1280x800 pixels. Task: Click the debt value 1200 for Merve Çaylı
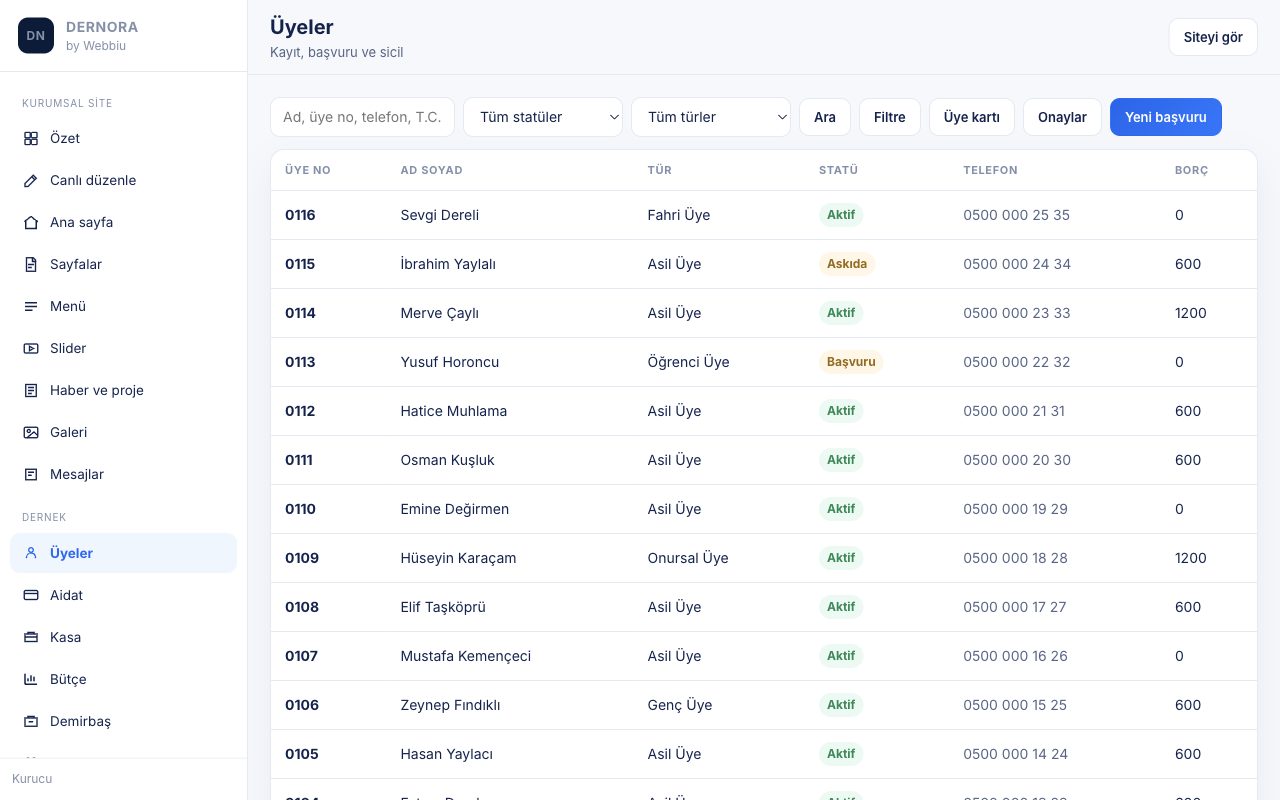coord(1191,313)
